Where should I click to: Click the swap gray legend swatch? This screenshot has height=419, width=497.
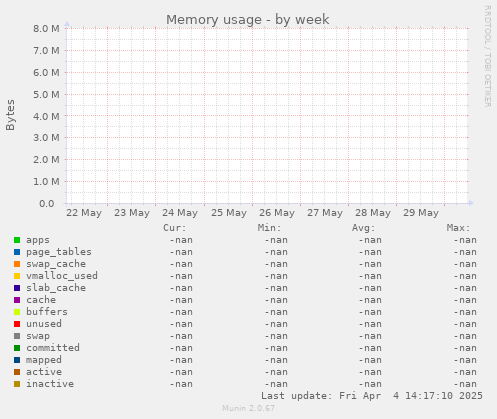coord(17,336)
